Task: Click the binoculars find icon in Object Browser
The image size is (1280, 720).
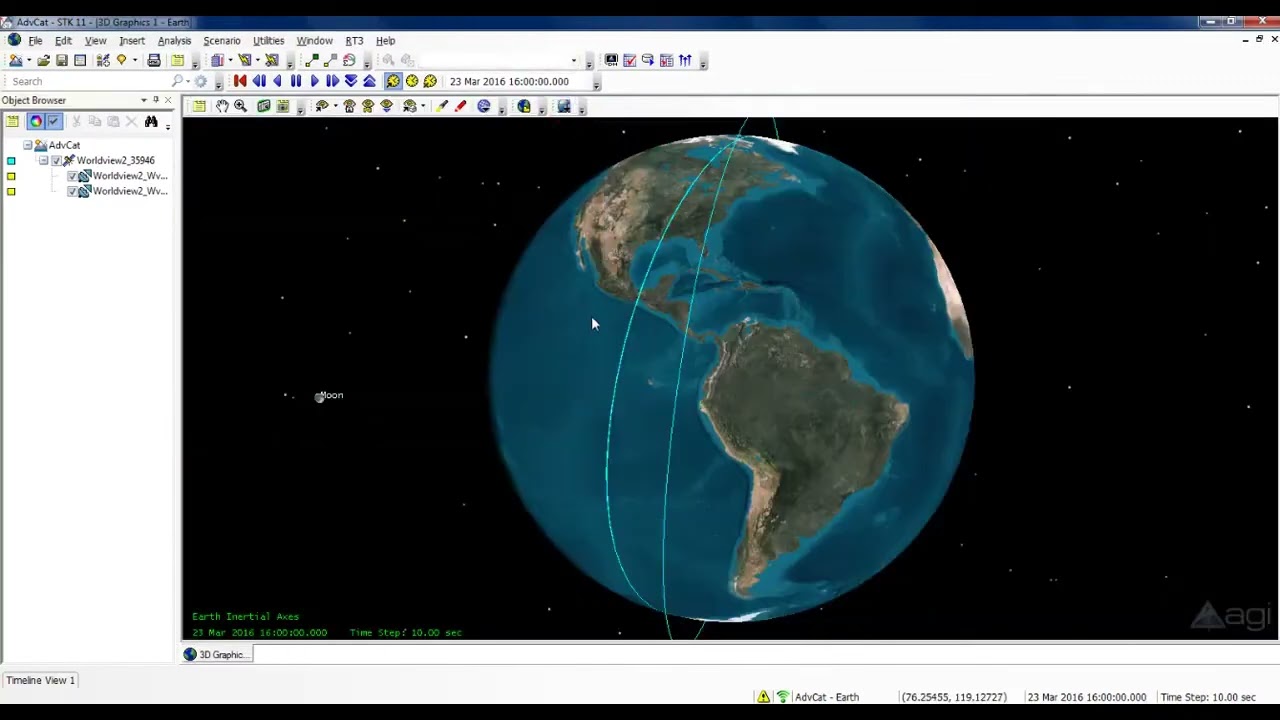Action: point(151,122)
